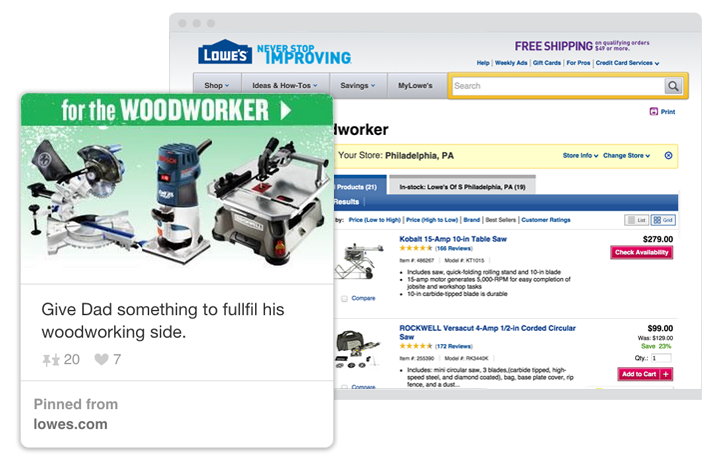Tick Compare checkbox for Kobalt Table Saw
Viewport: 720px width, 469px height.
click(x=344, y=299)
